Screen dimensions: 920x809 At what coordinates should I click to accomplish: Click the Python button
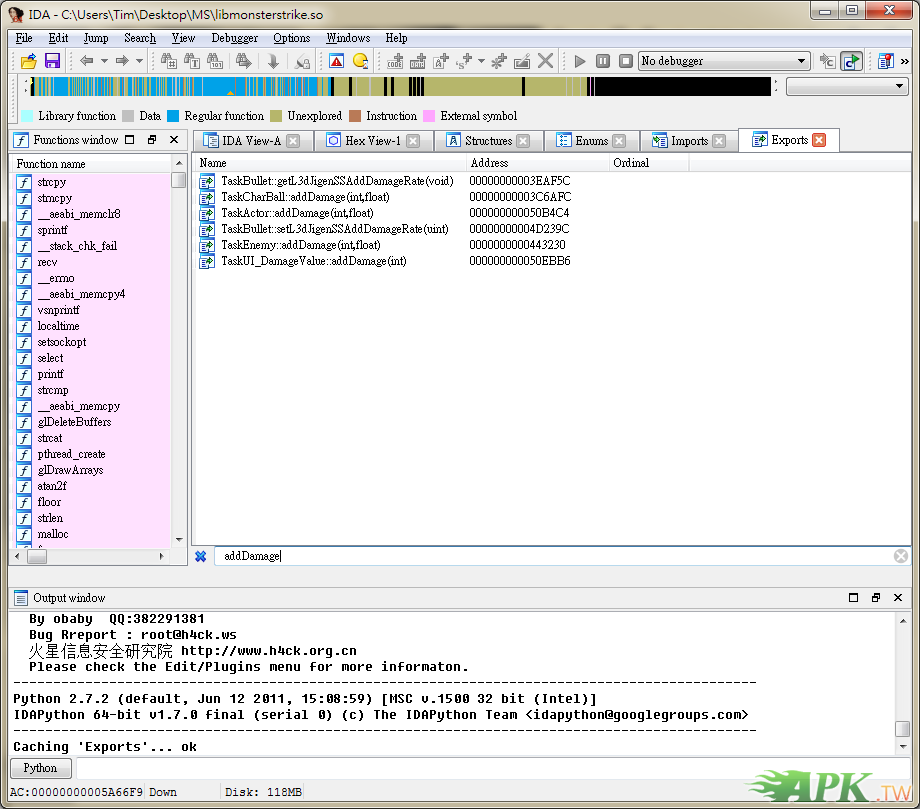(x=40, y=768)
